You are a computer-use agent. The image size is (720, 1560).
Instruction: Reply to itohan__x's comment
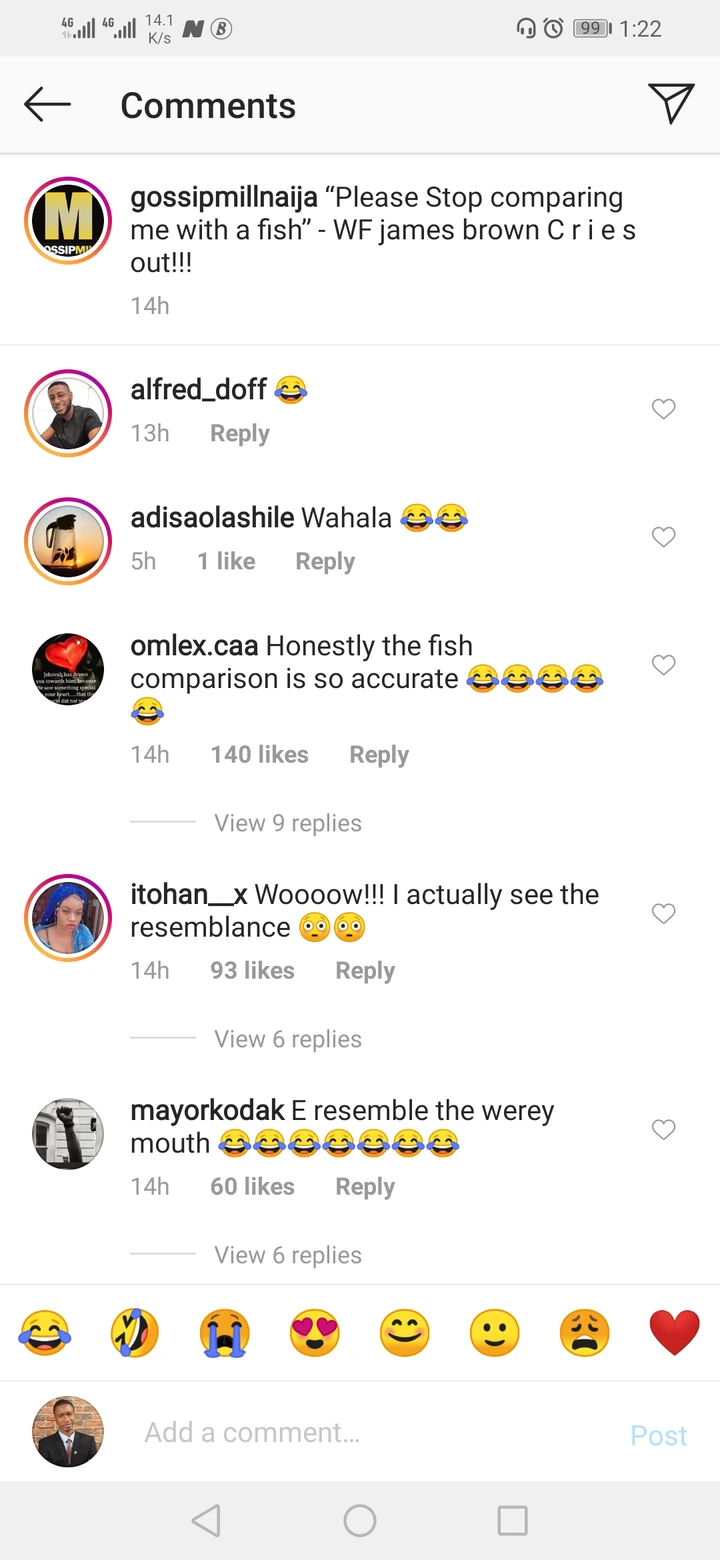click(365, 971)
